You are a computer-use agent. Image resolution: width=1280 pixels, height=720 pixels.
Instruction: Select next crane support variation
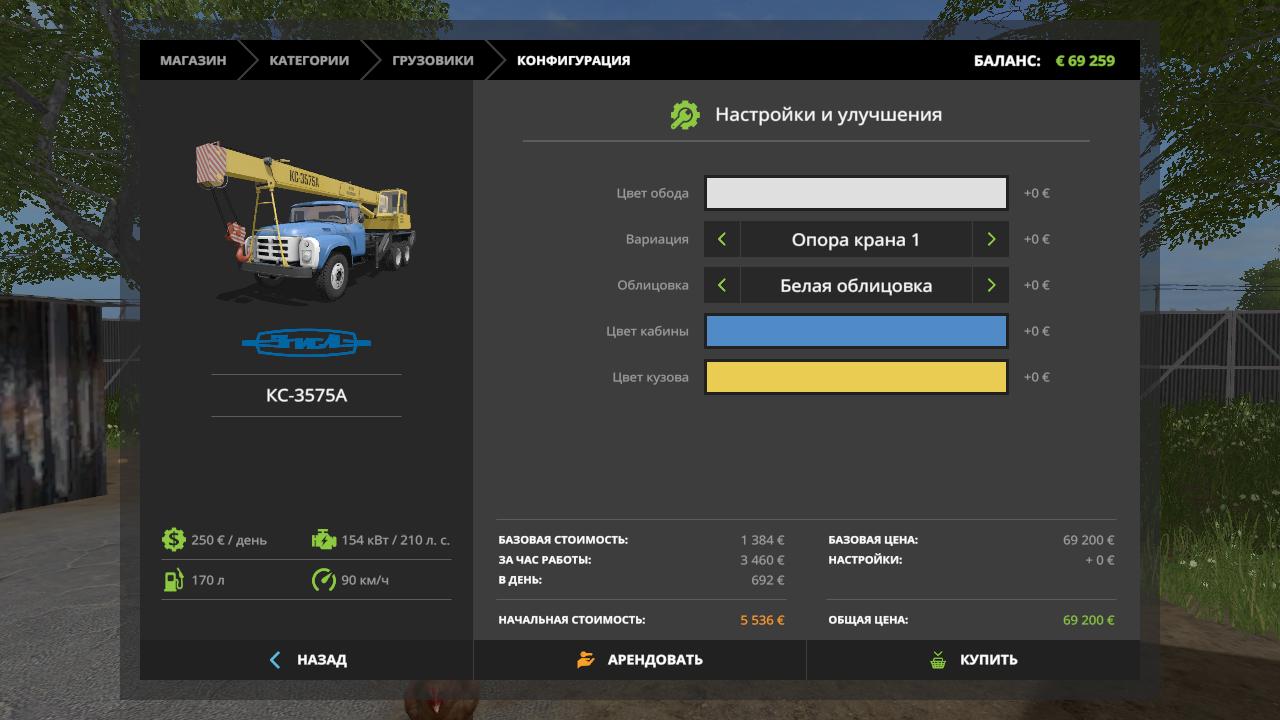[x=991, y=239]
